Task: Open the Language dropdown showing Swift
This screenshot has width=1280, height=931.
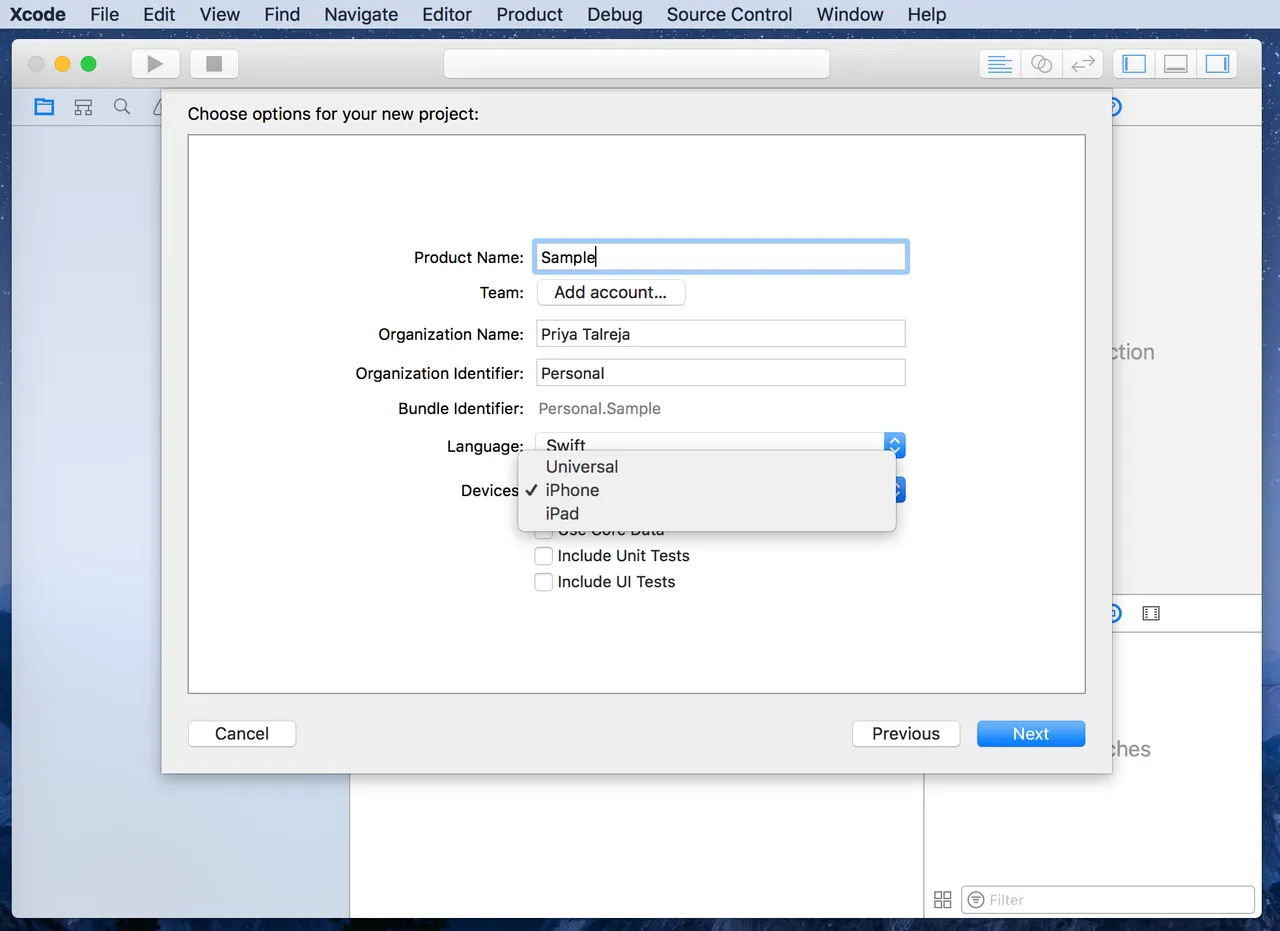Action: [x=720, y=445]
